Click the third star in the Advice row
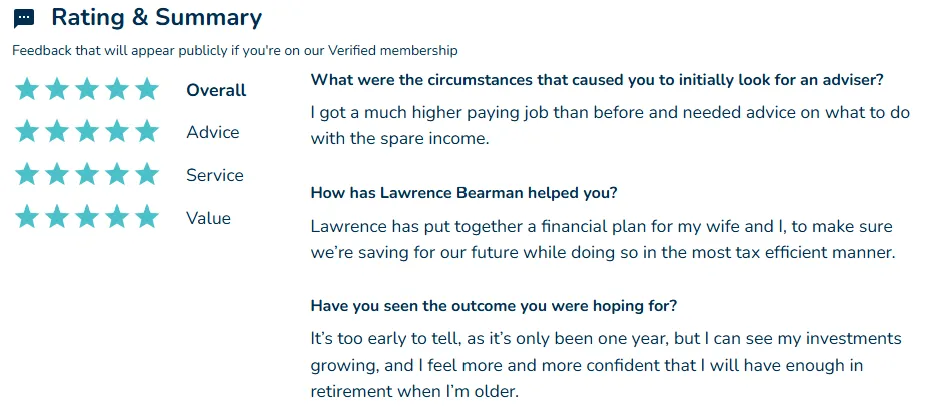The image size is (926, 416). pos(87,131)
